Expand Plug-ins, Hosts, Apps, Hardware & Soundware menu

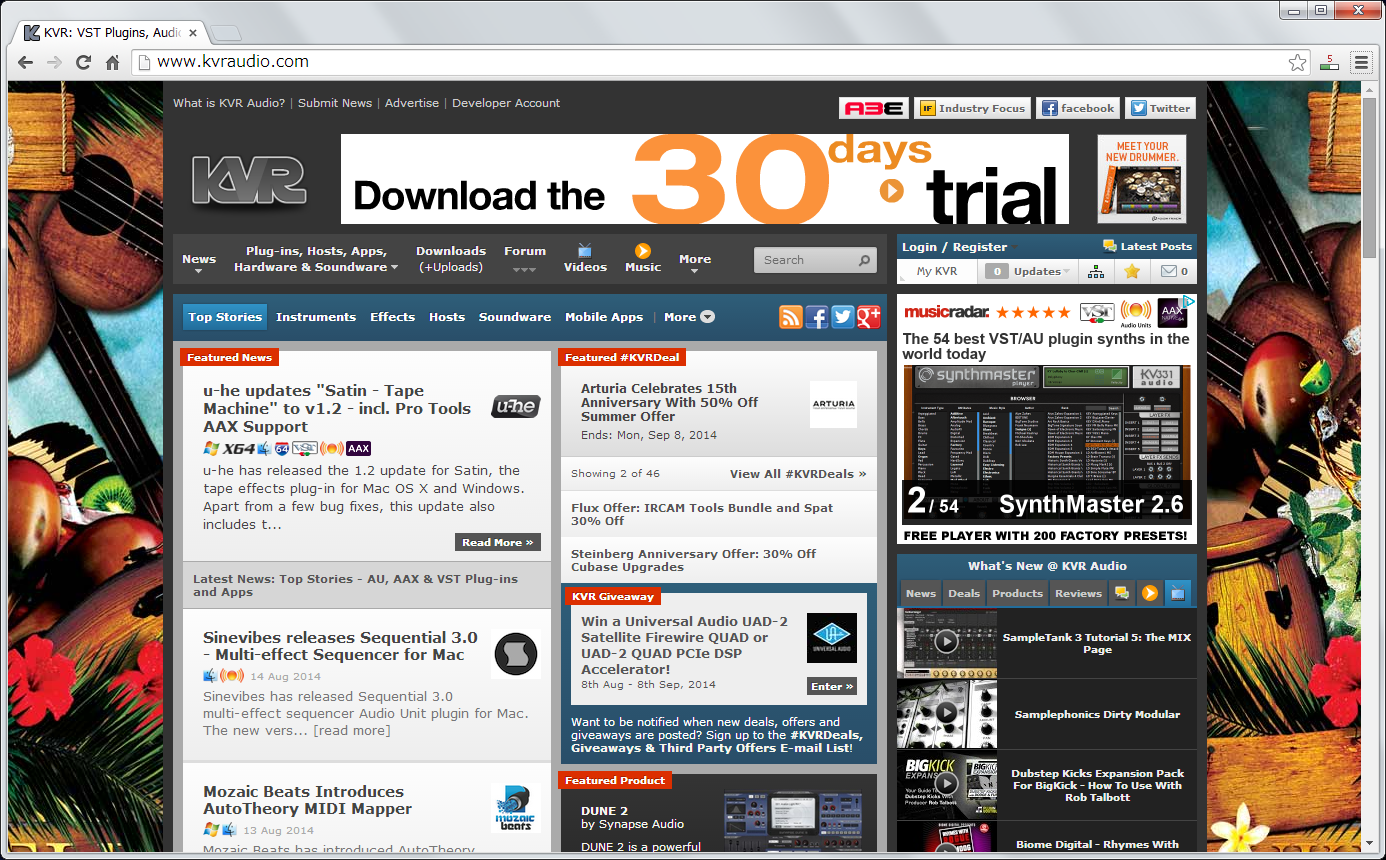(316, 259)
